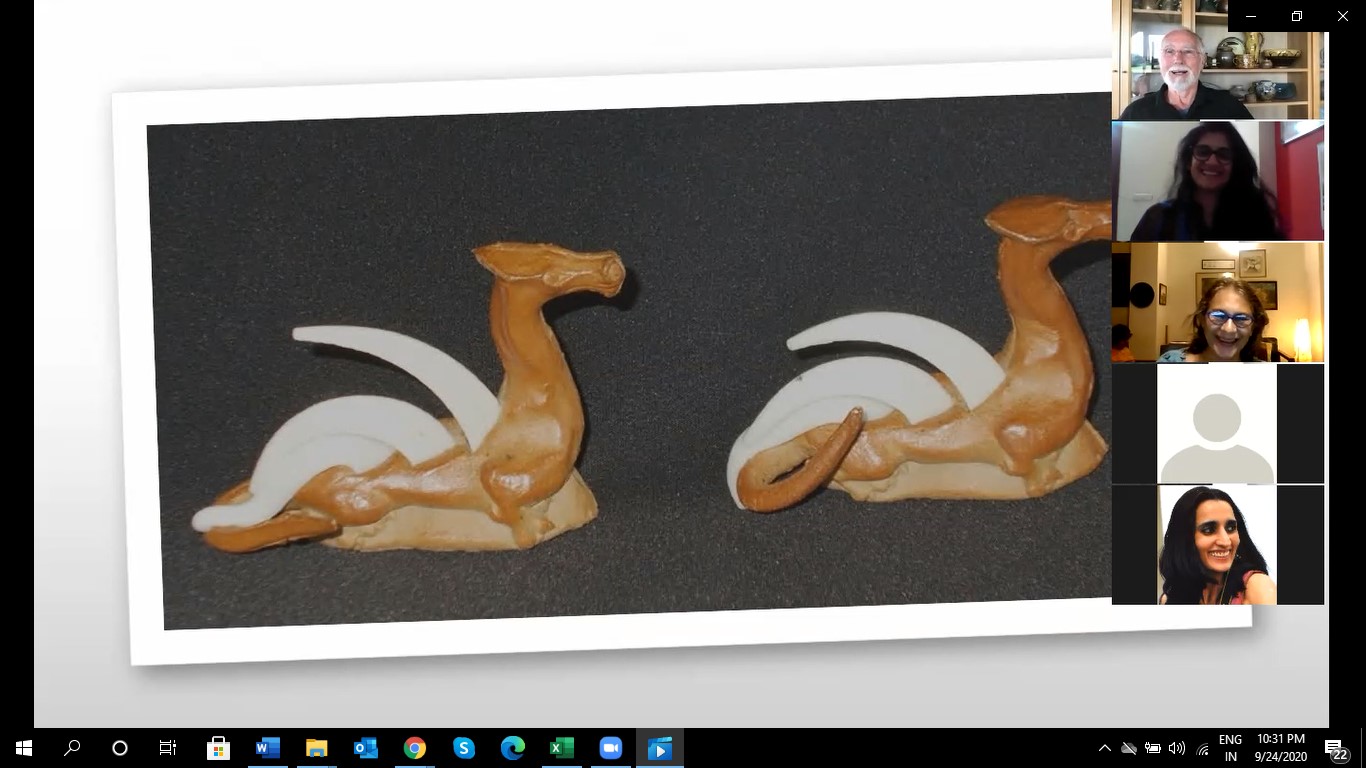Switch ENG IN input language

click(x=1230, y=748)
